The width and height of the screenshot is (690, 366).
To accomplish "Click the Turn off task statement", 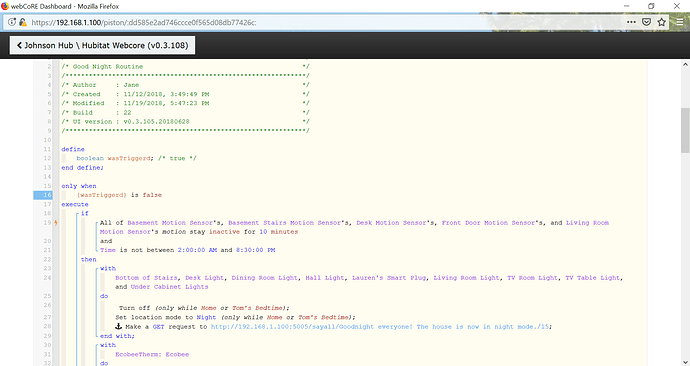I will click(x=204, y=308).
